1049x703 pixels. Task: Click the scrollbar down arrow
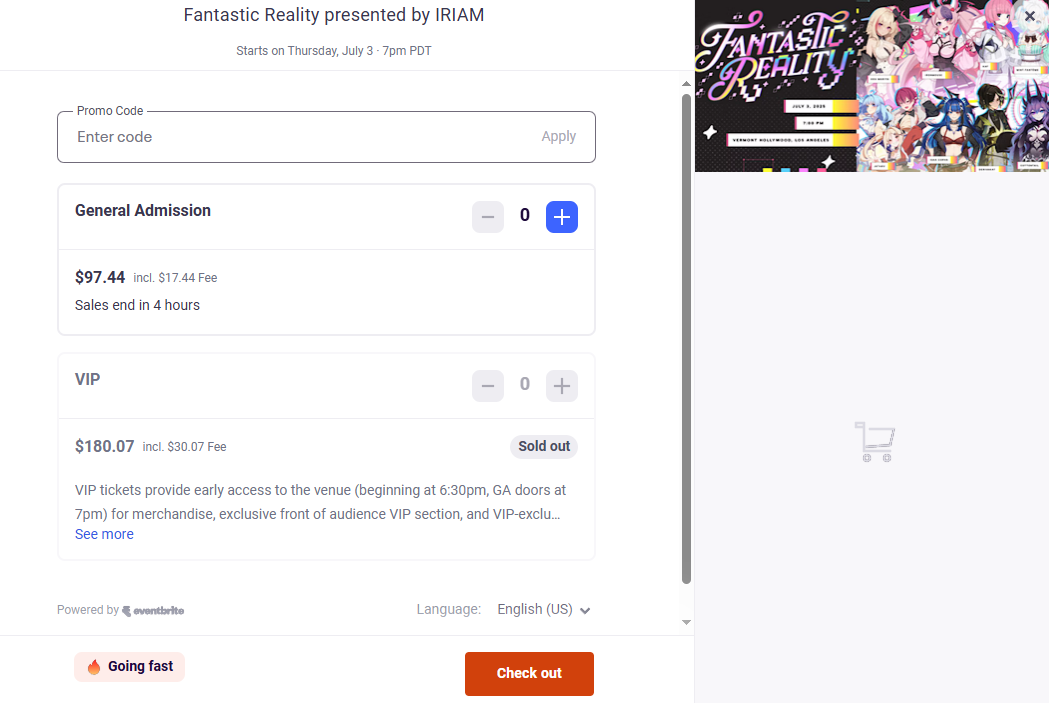pyautogui.click(x=686, y=622)
